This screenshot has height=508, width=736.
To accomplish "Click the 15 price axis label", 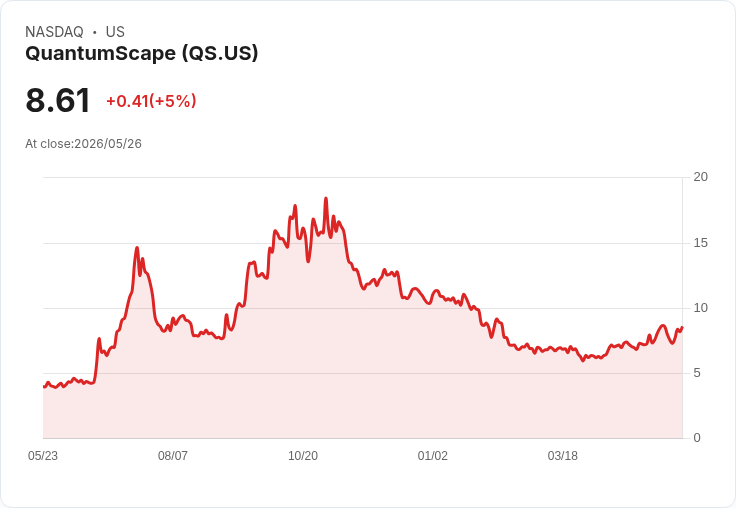I will 700,243.
